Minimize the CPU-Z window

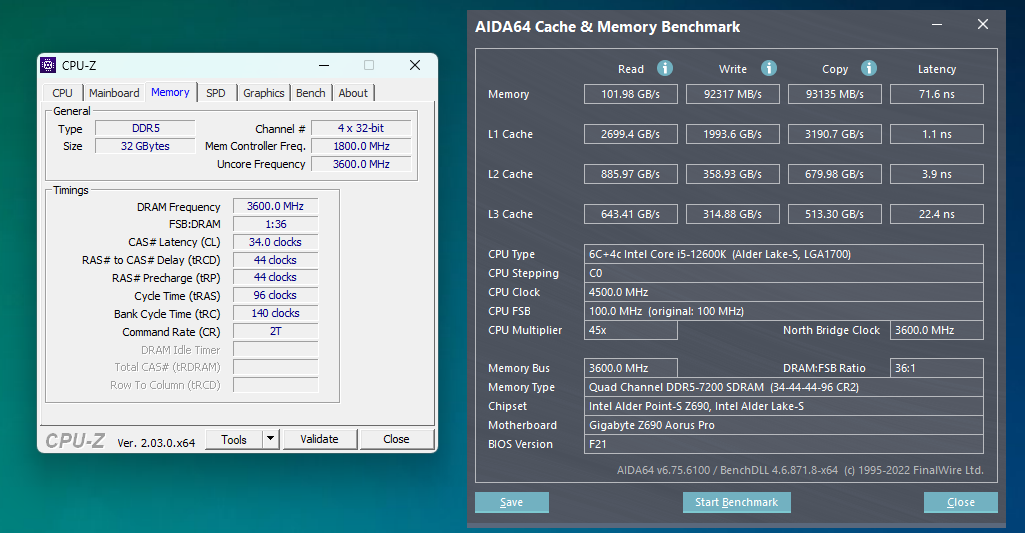coord(324,65)
